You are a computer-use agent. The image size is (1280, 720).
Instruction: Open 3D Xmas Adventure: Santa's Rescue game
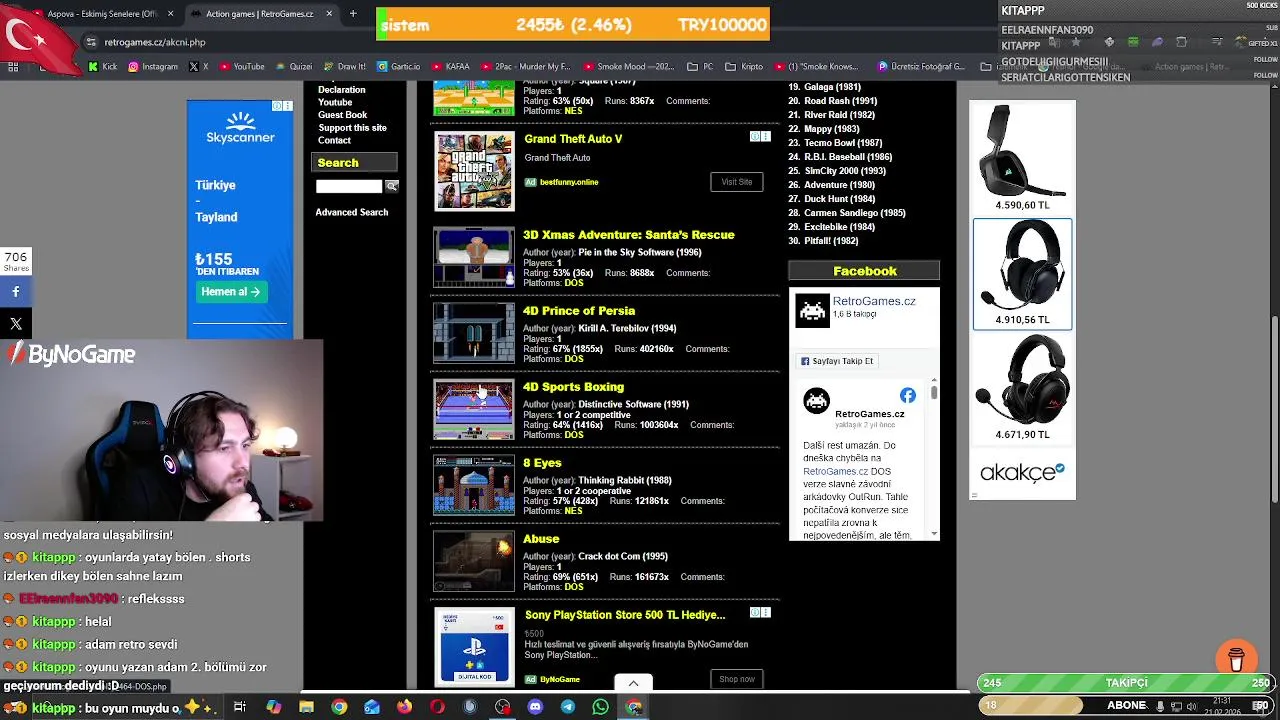coord(629,235)
